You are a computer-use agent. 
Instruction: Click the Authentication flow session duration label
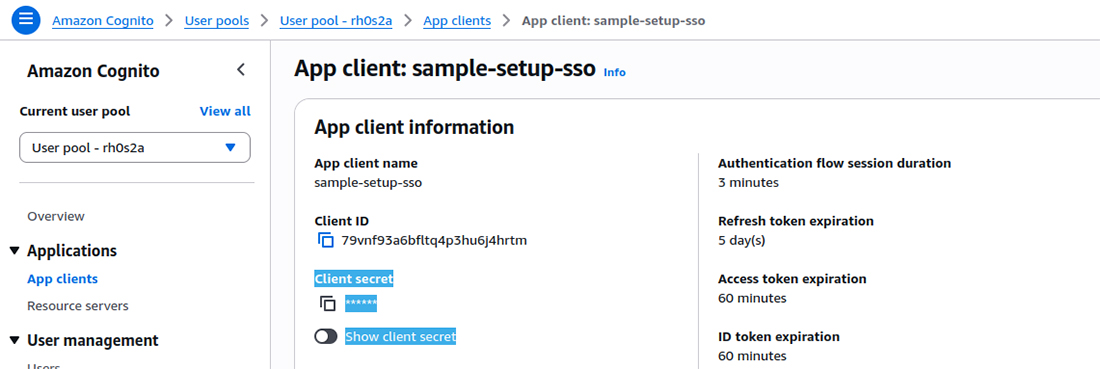[835, 163]
